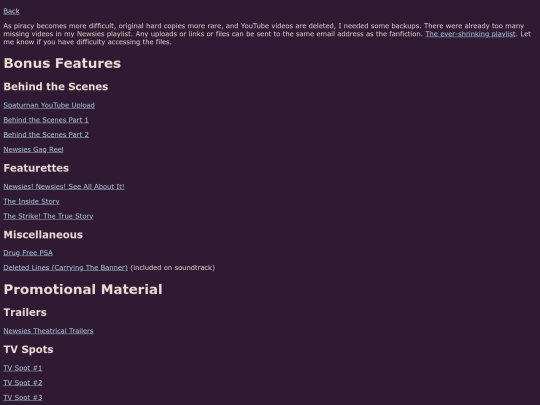Image resolution: width=540 pixels, height=405 pixels.
Task: Click the Miscellaneous heading
Action: 43,235
